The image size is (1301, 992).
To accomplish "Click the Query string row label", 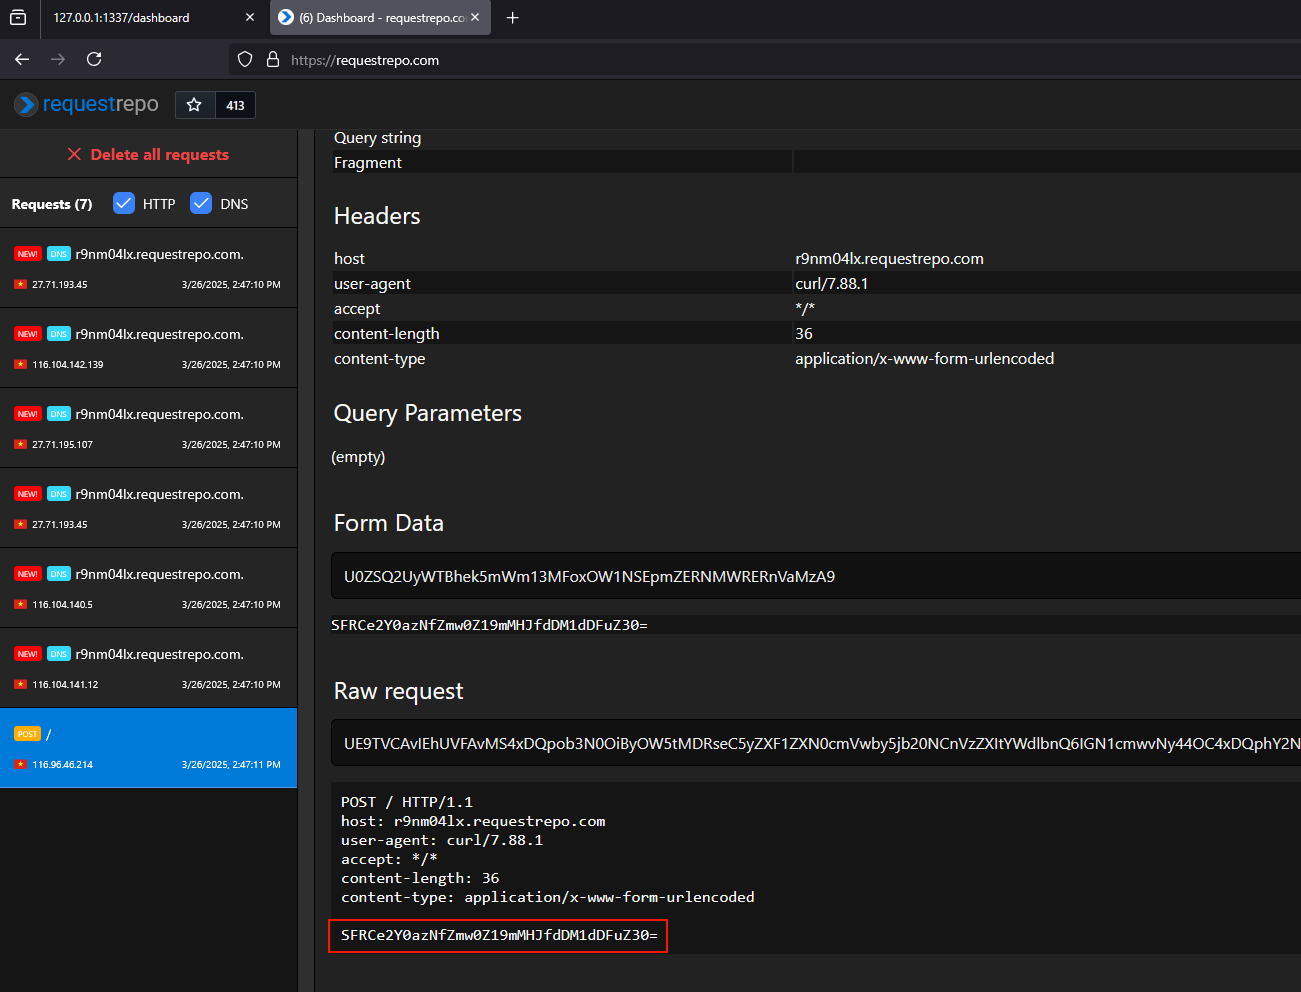I will pos(378,138).
